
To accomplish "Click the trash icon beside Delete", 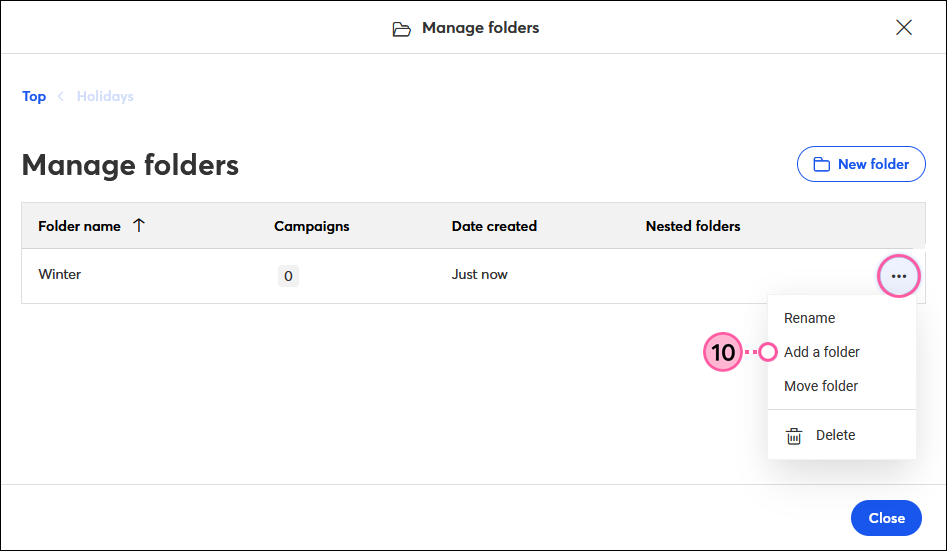I will coord(794,436).
